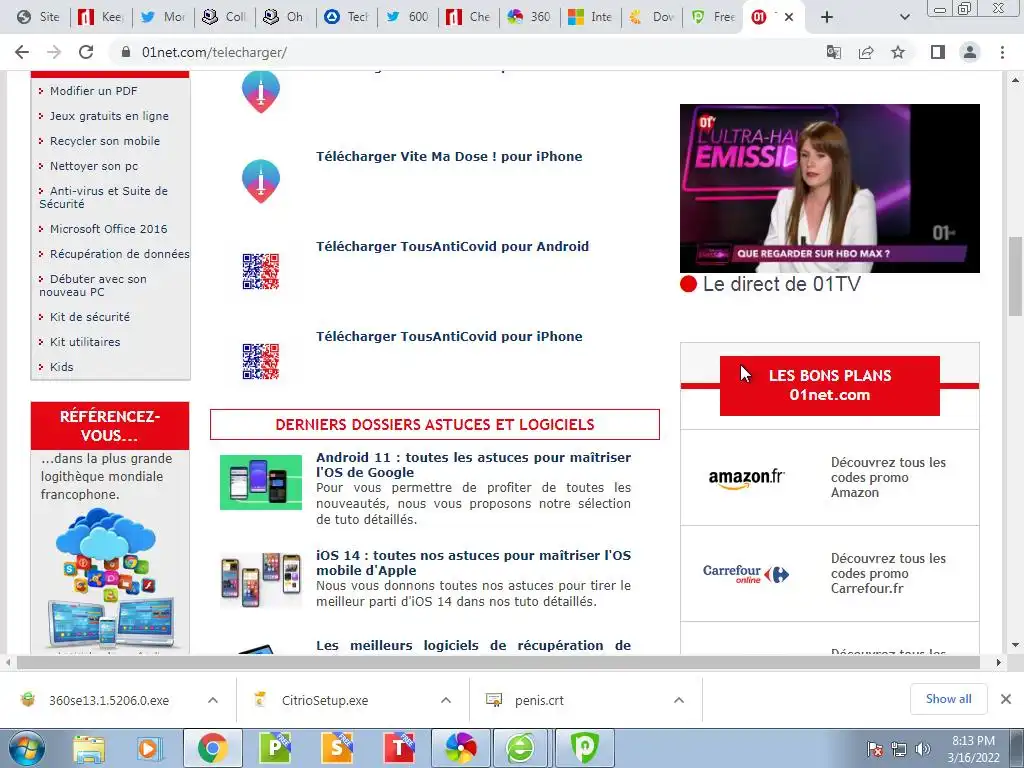This screenshot has height=768, width=1024.
Task: Open Windows Explorer from taskbar
Action: [89, 748]
